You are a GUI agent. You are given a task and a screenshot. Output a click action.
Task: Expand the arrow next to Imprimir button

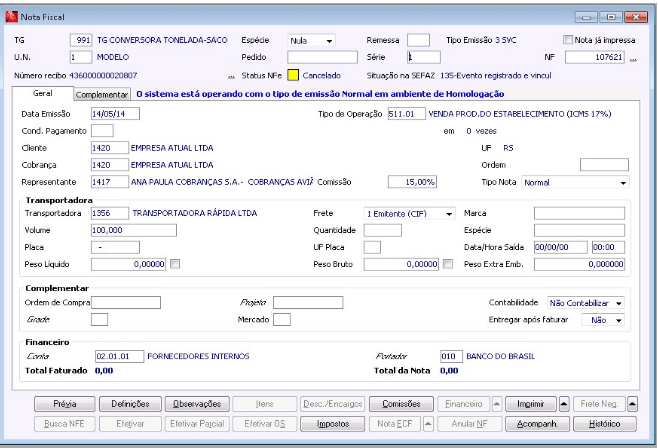coord(564,404)
